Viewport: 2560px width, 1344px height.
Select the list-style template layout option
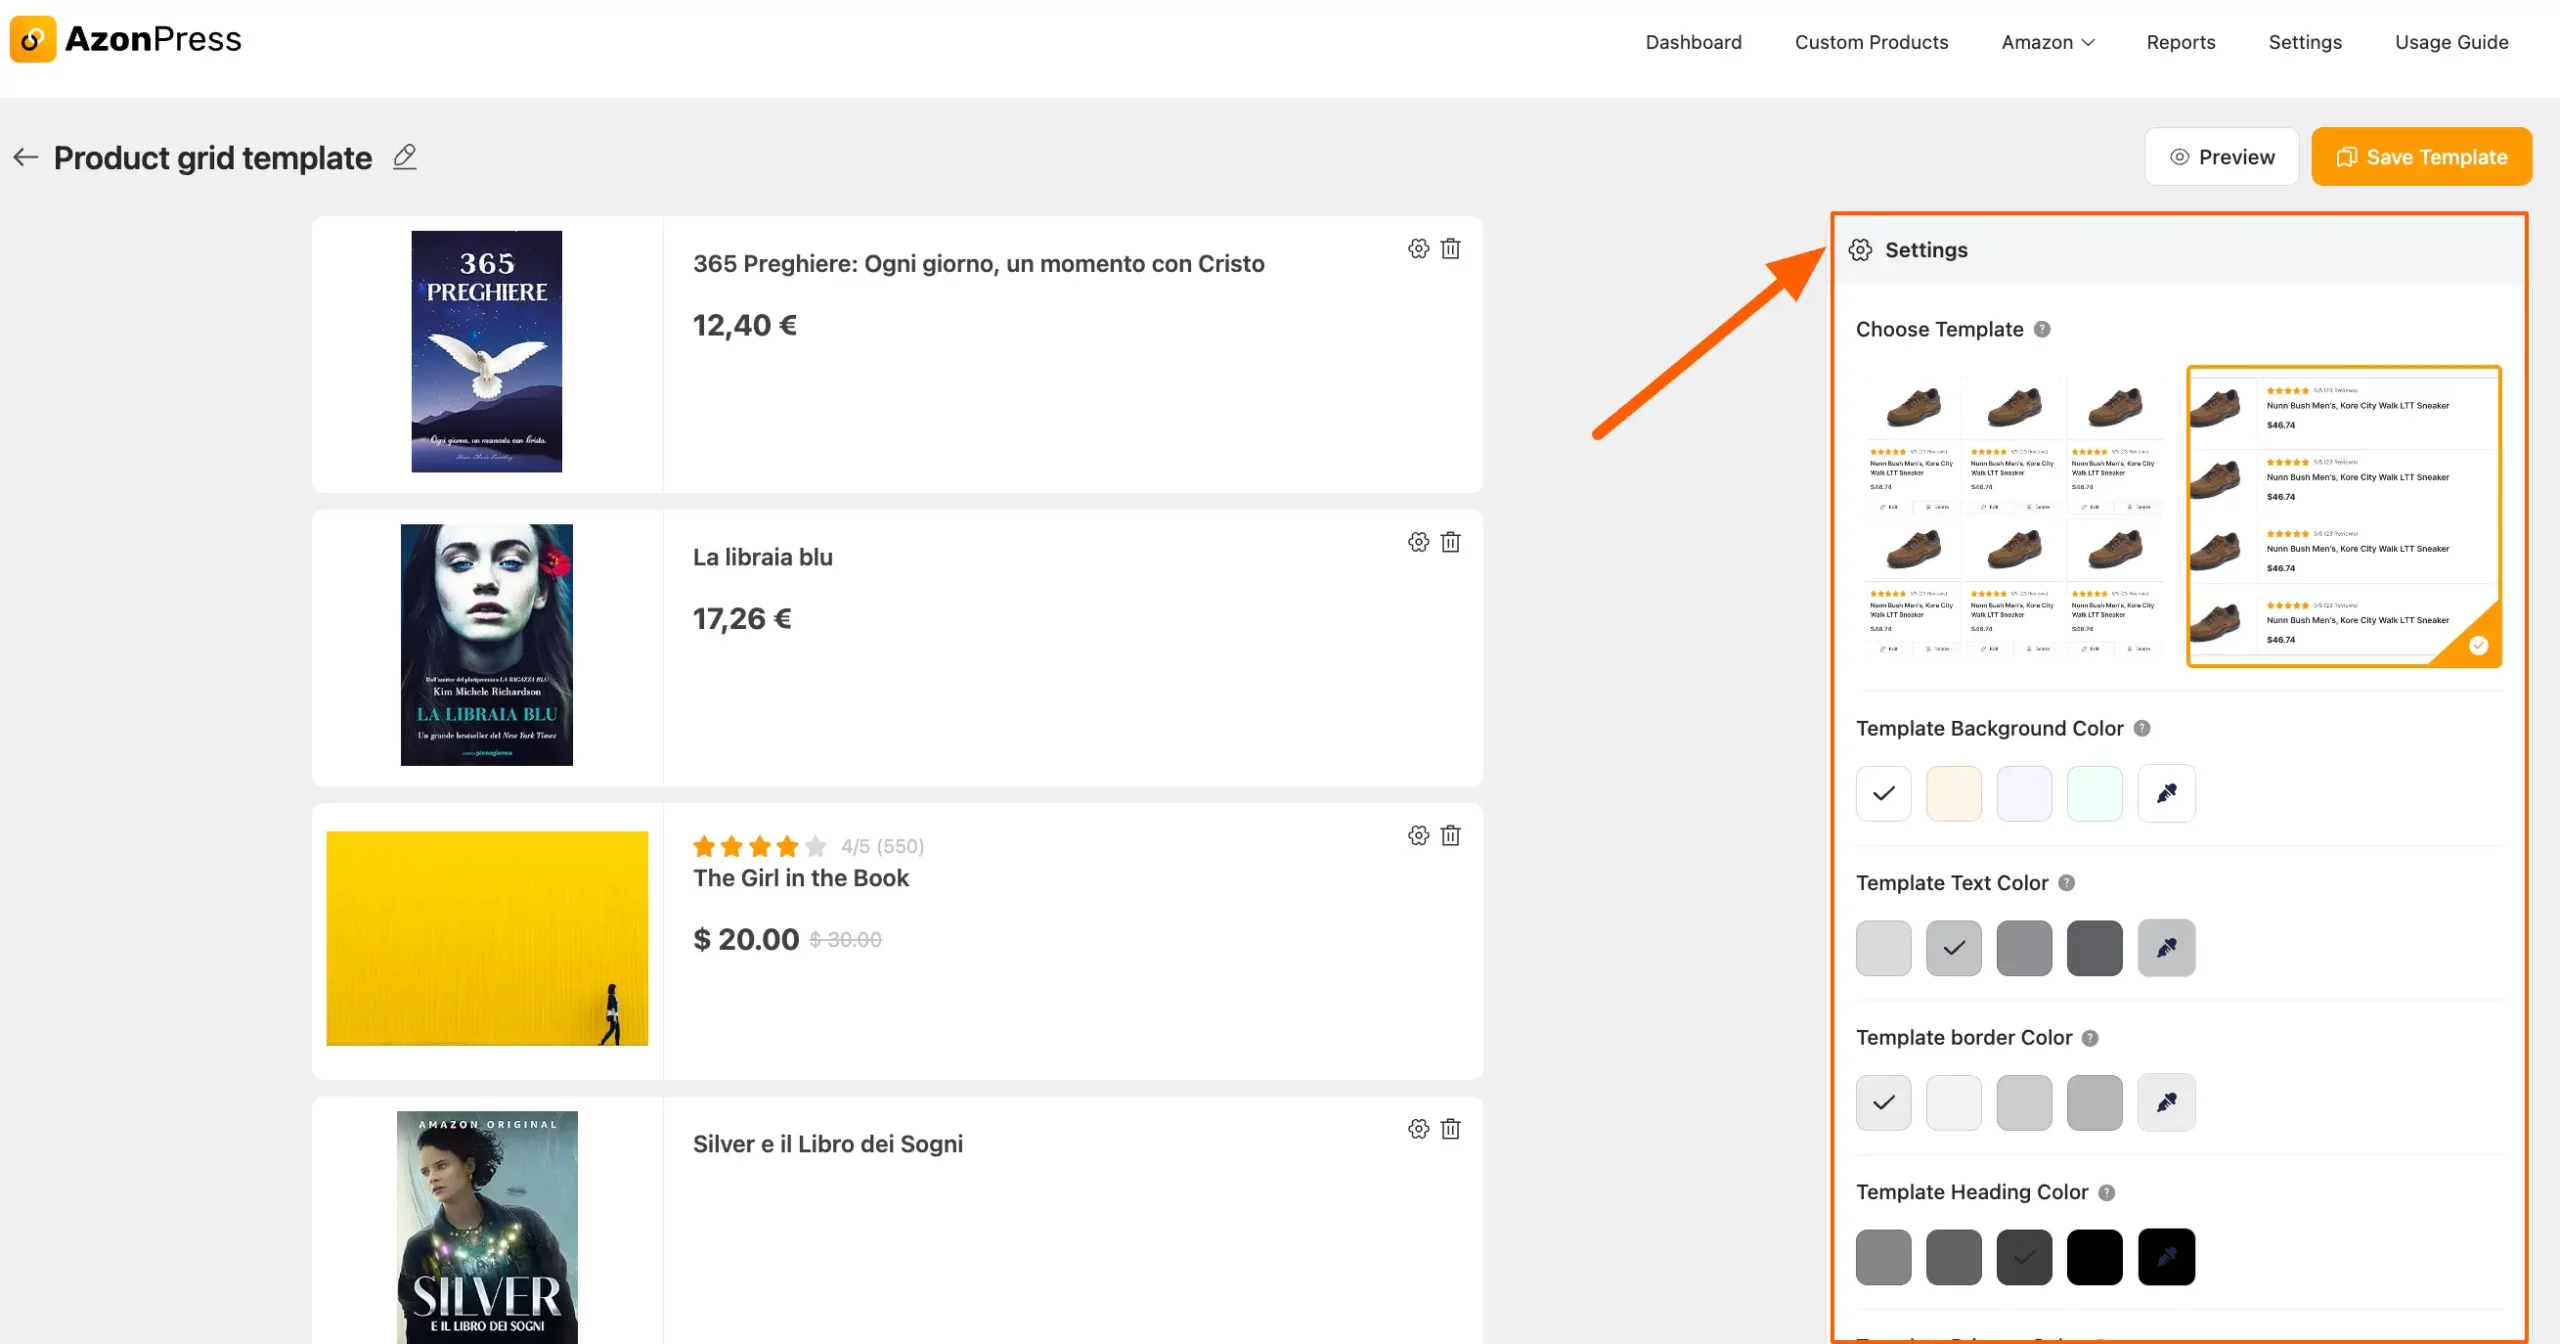(2342, 516)
